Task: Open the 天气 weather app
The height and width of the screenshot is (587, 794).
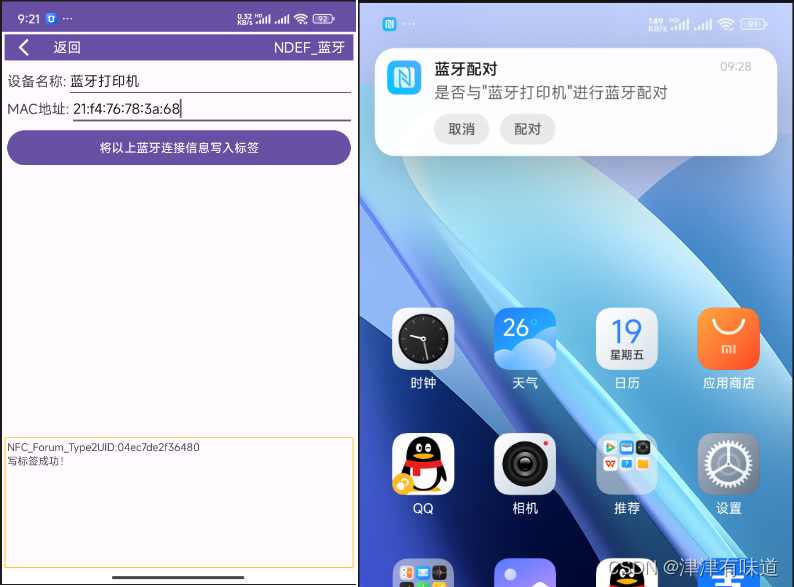Action: pos(525,339)
